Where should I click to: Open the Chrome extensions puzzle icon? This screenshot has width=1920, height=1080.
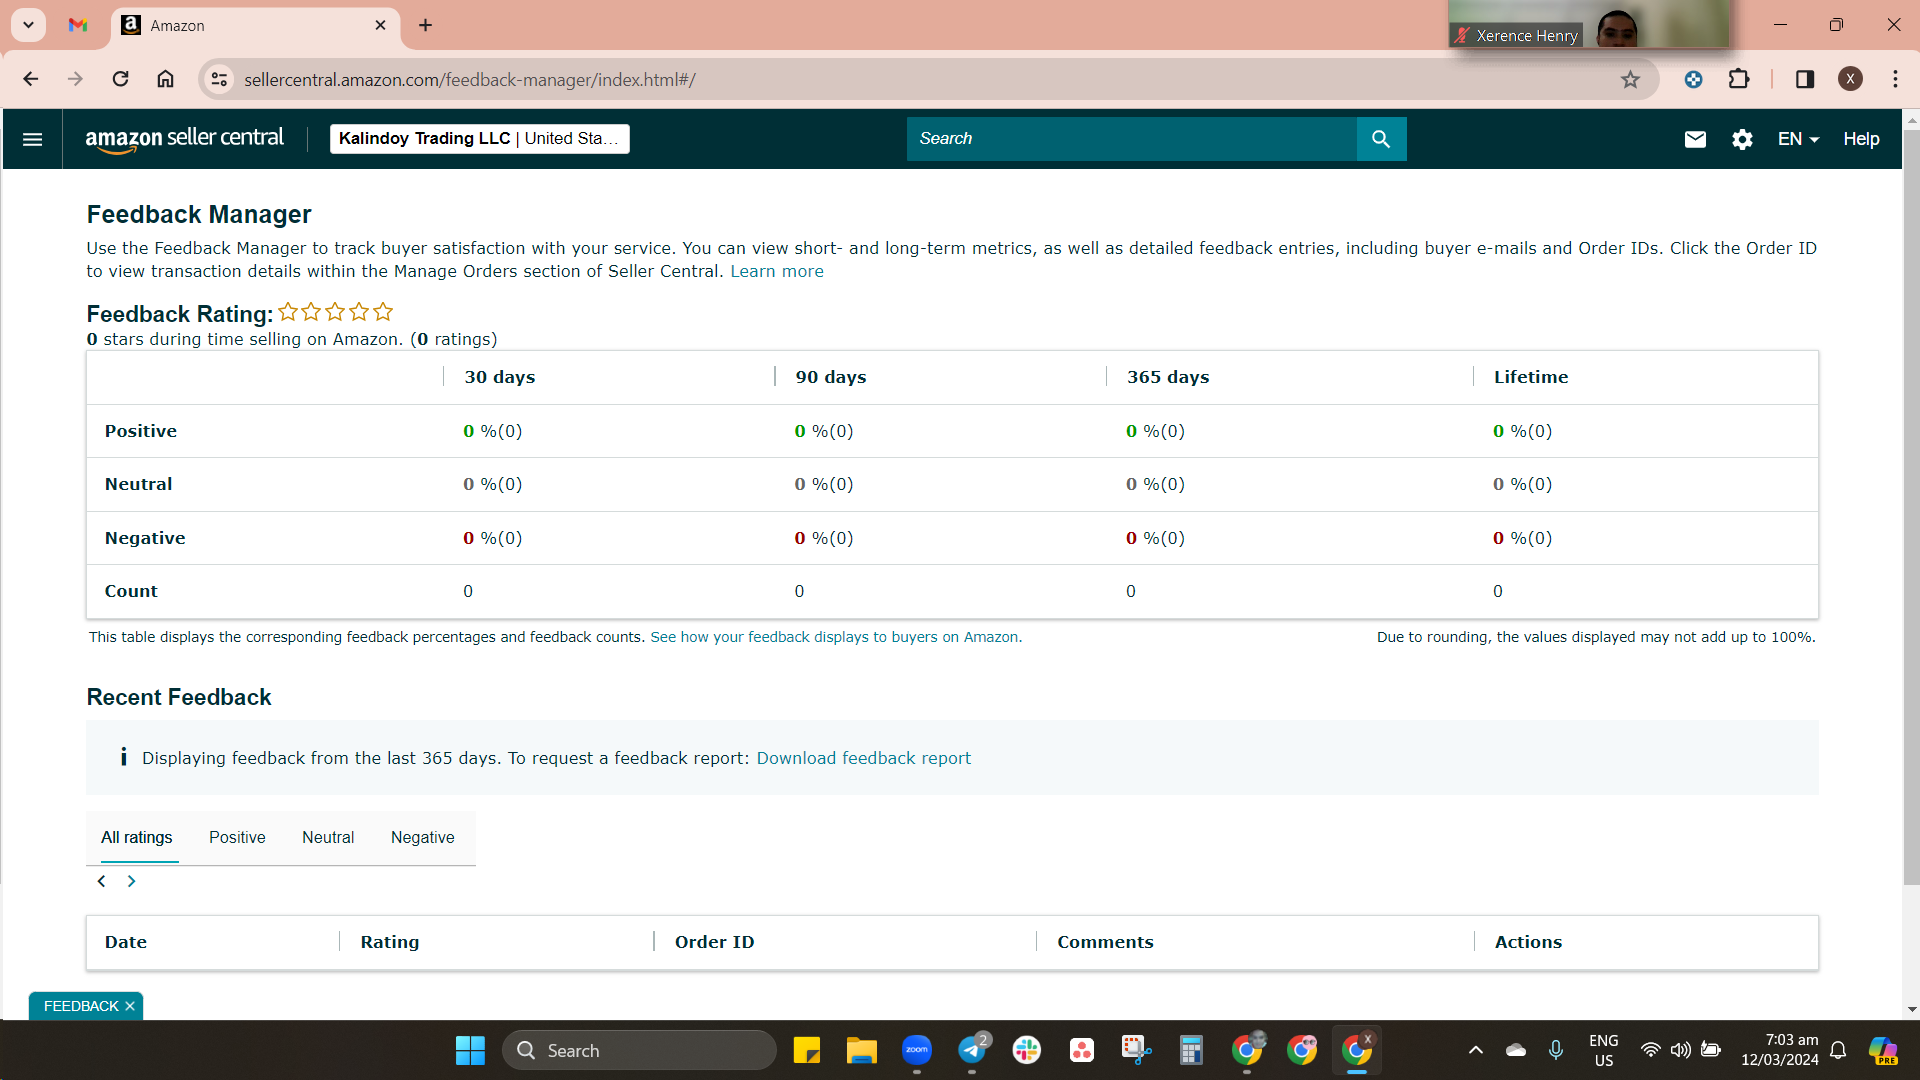pos(1739,79)
